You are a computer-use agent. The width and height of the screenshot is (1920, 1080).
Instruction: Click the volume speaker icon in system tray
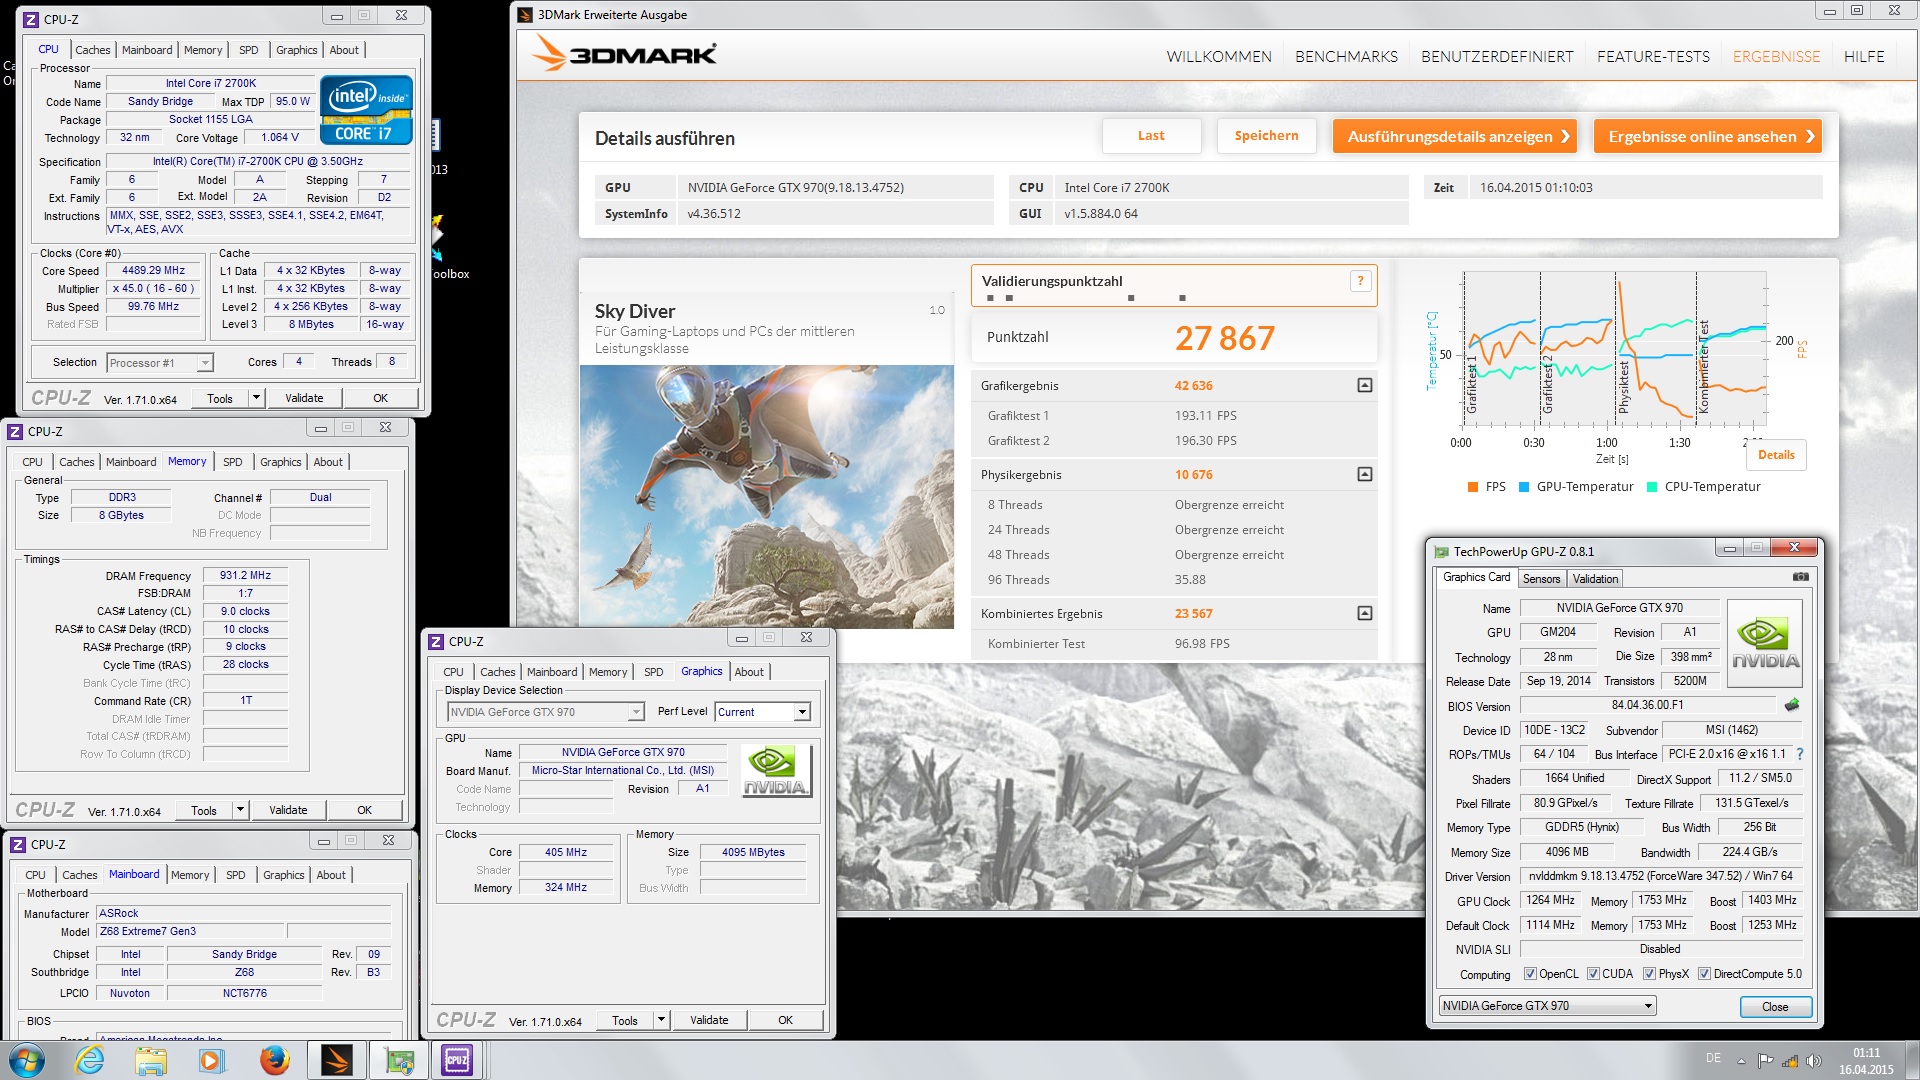[x=1814, y=1061]
